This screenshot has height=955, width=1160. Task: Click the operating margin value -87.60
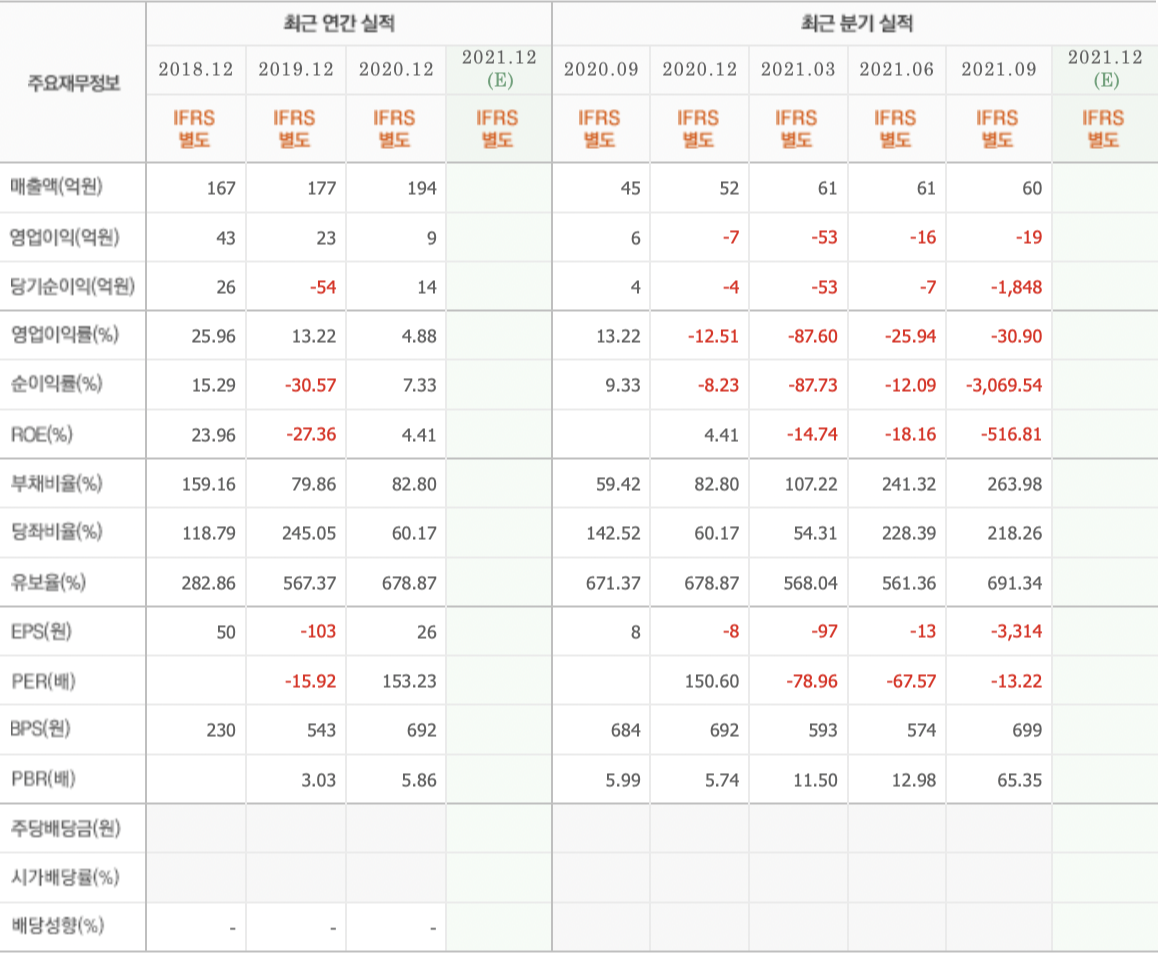point(813,337)
